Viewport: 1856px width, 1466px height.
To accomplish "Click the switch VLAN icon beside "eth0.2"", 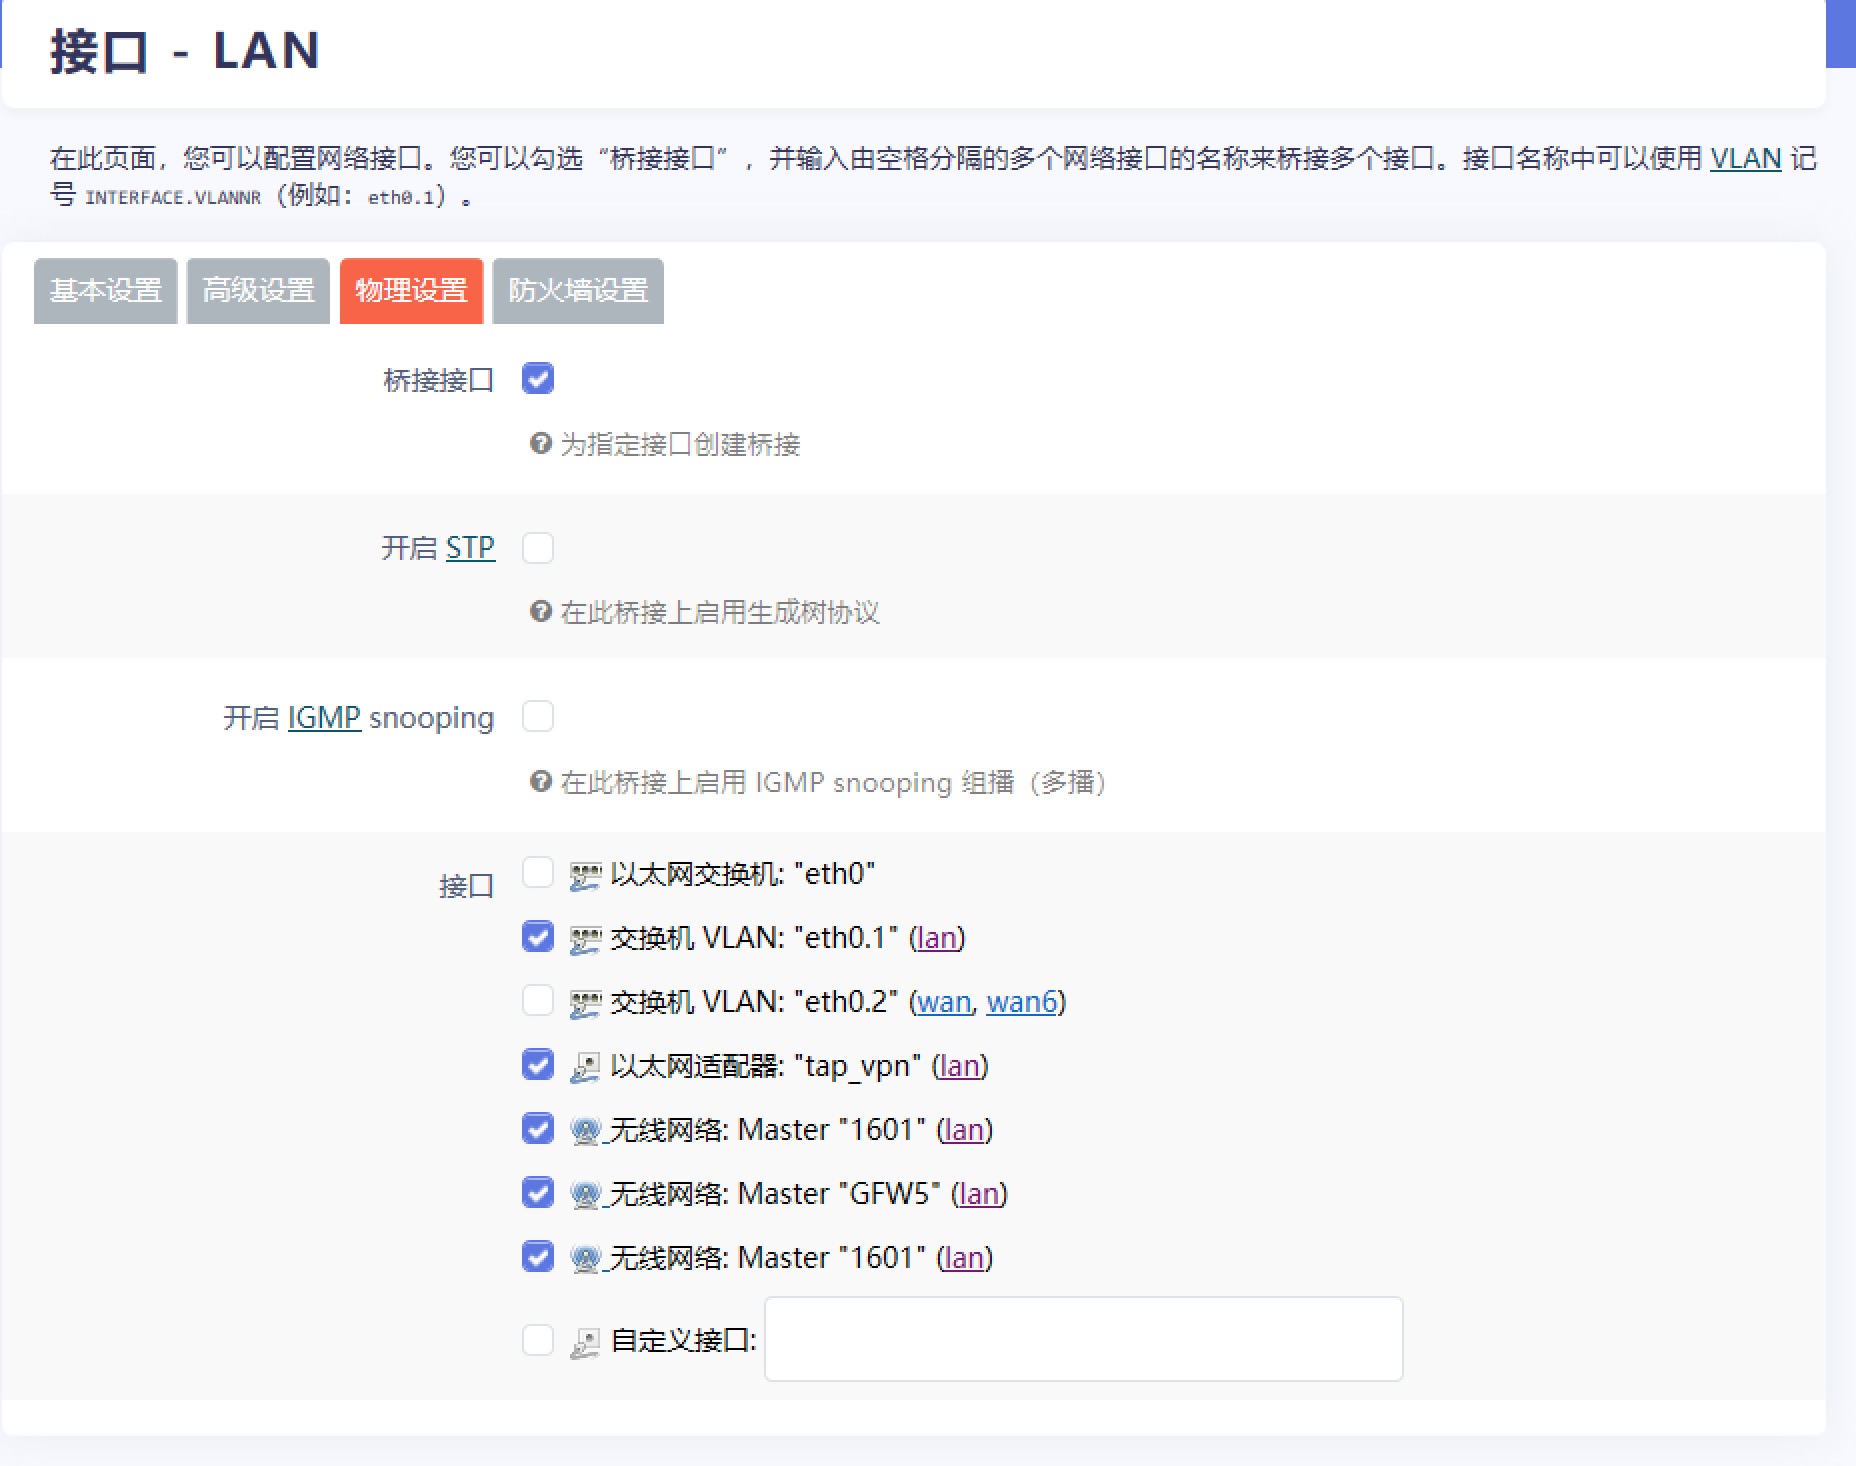I will [x=583, y=1001].
